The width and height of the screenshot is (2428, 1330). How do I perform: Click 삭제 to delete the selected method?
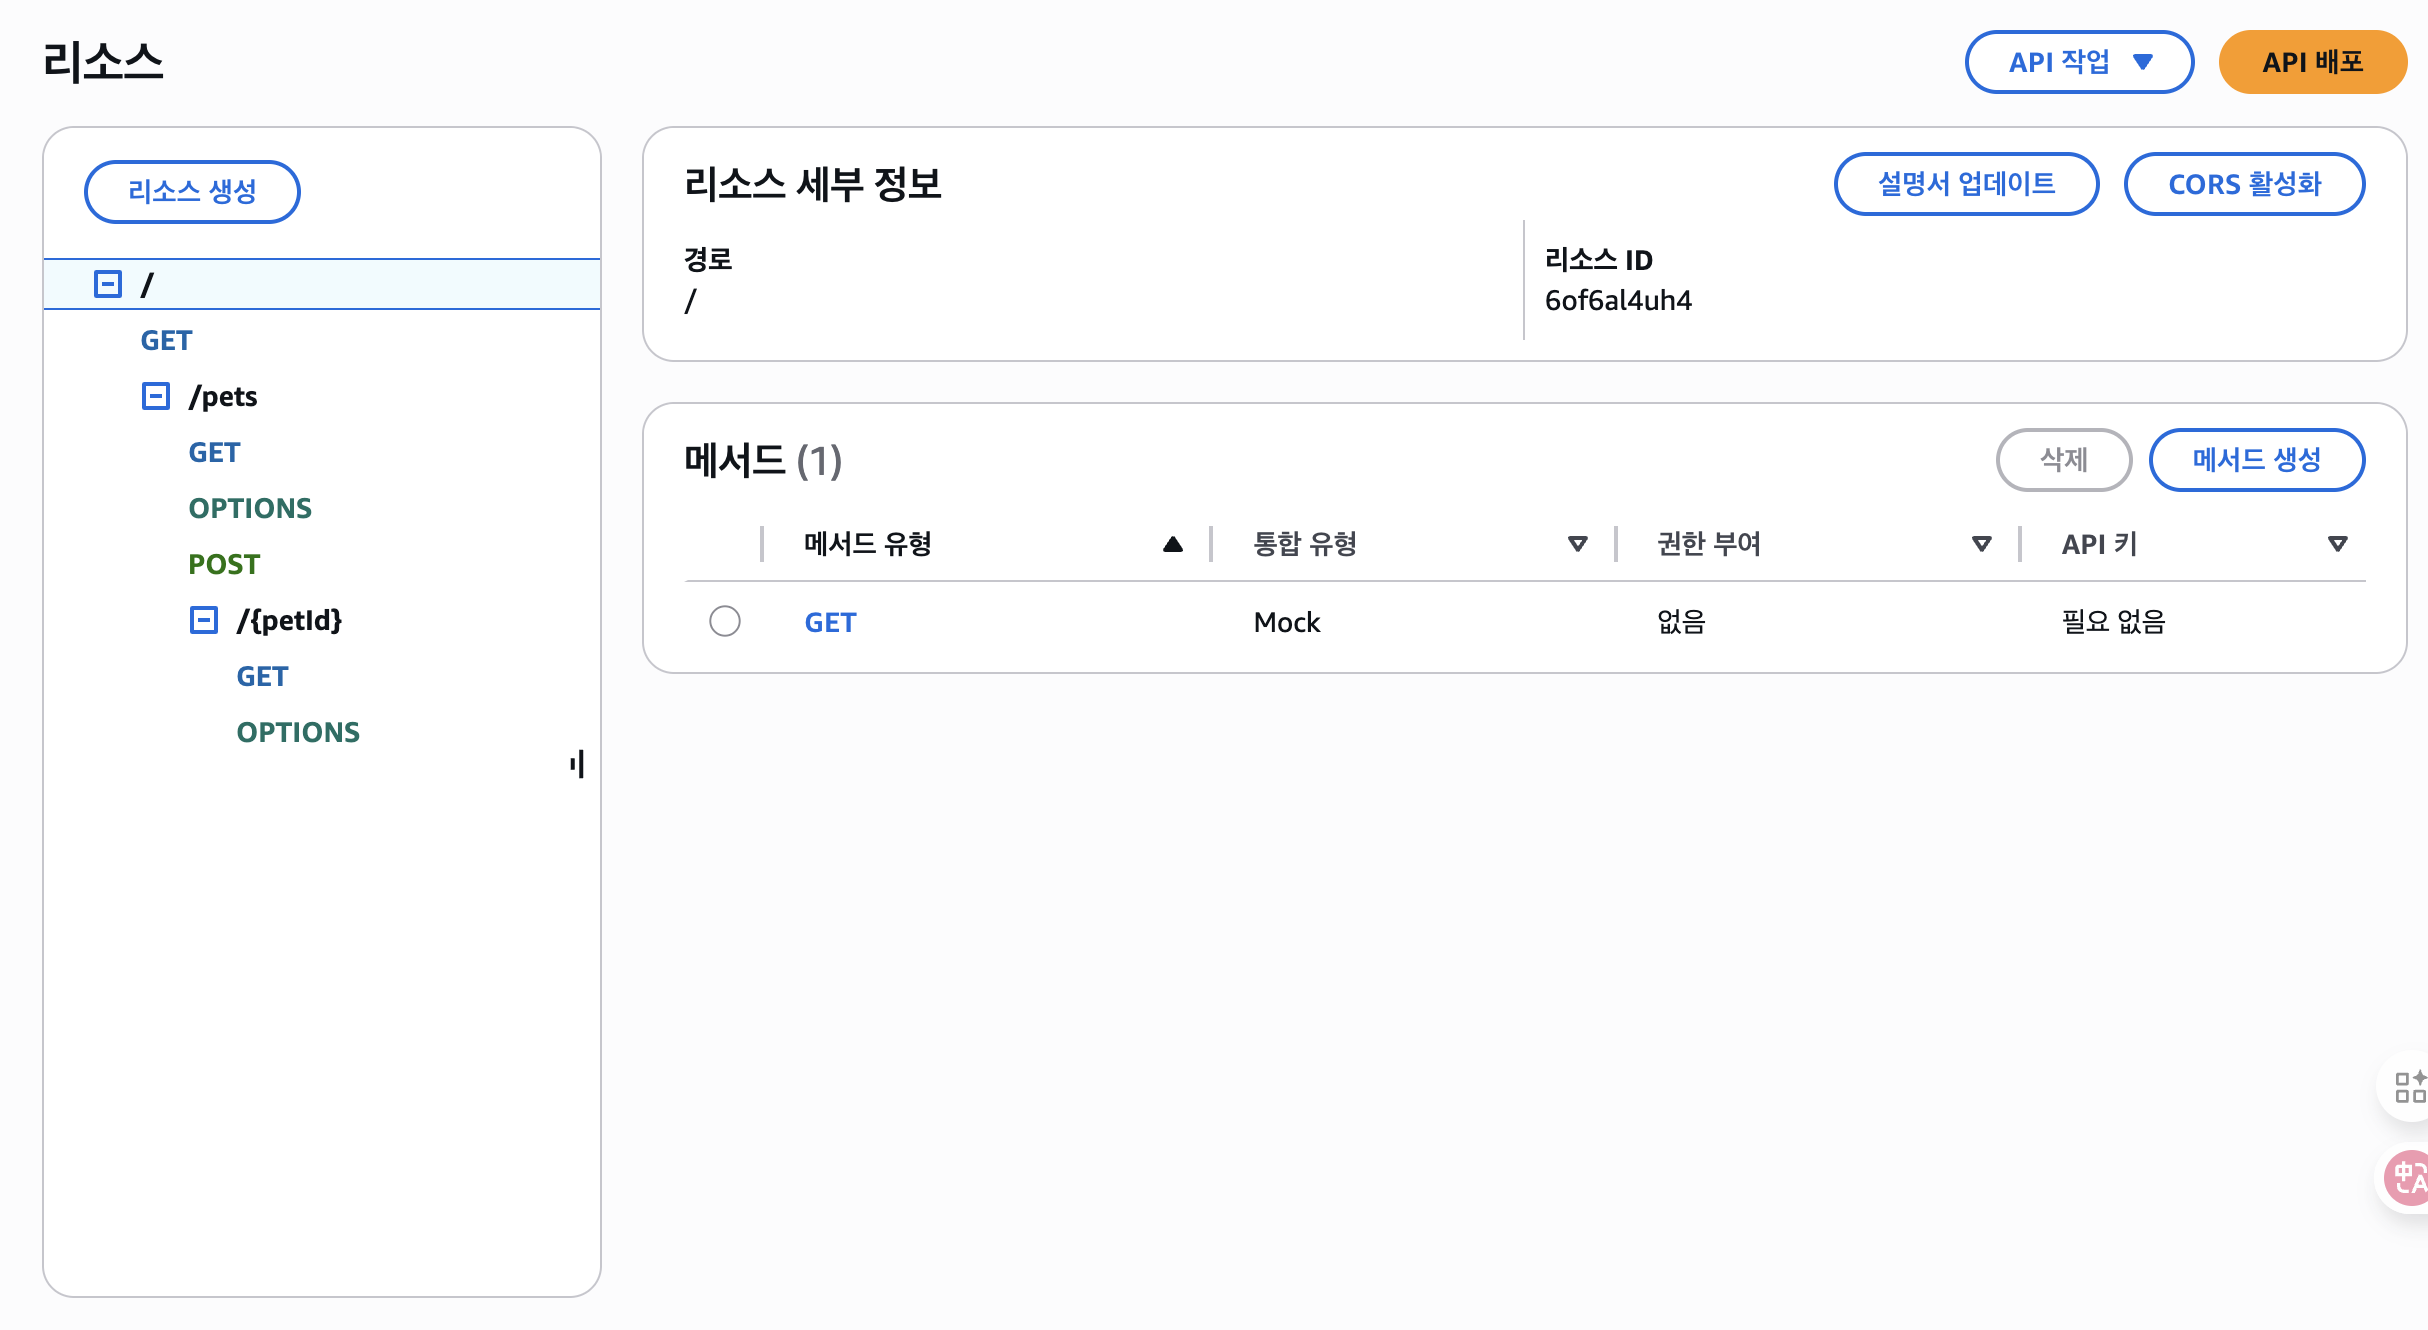pos(2063,460)
